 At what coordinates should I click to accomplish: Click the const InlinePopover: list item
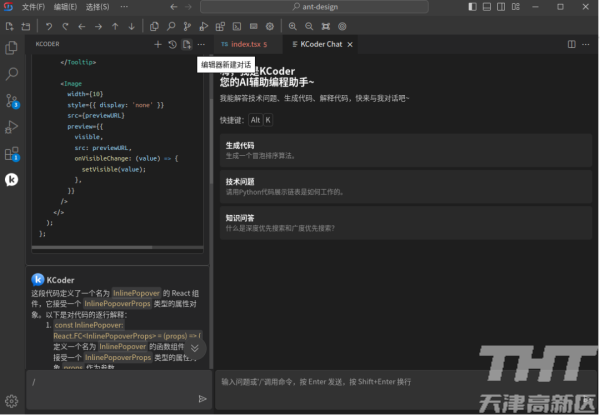click(x=89, y=325)
